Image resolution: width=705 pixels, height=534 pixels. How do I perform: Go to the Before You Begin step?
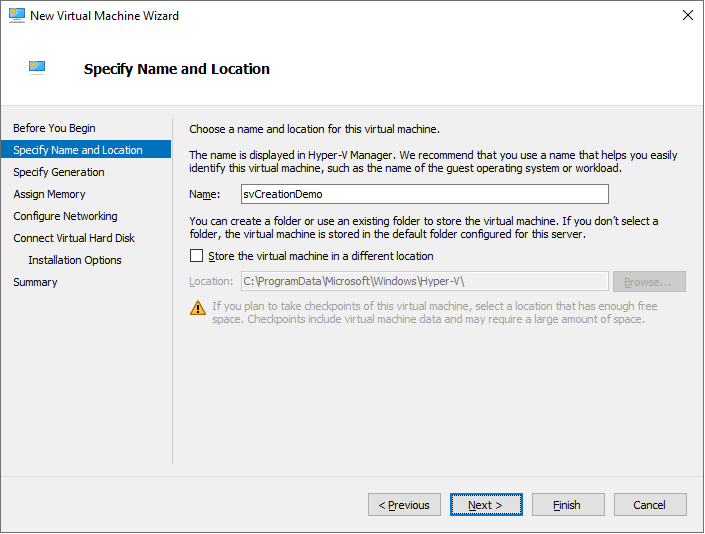tap(54, 128)
